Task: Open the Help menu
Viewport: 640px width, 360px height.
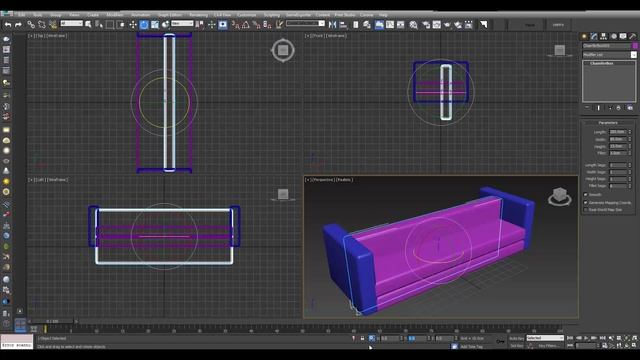Action: coord(383,15)
